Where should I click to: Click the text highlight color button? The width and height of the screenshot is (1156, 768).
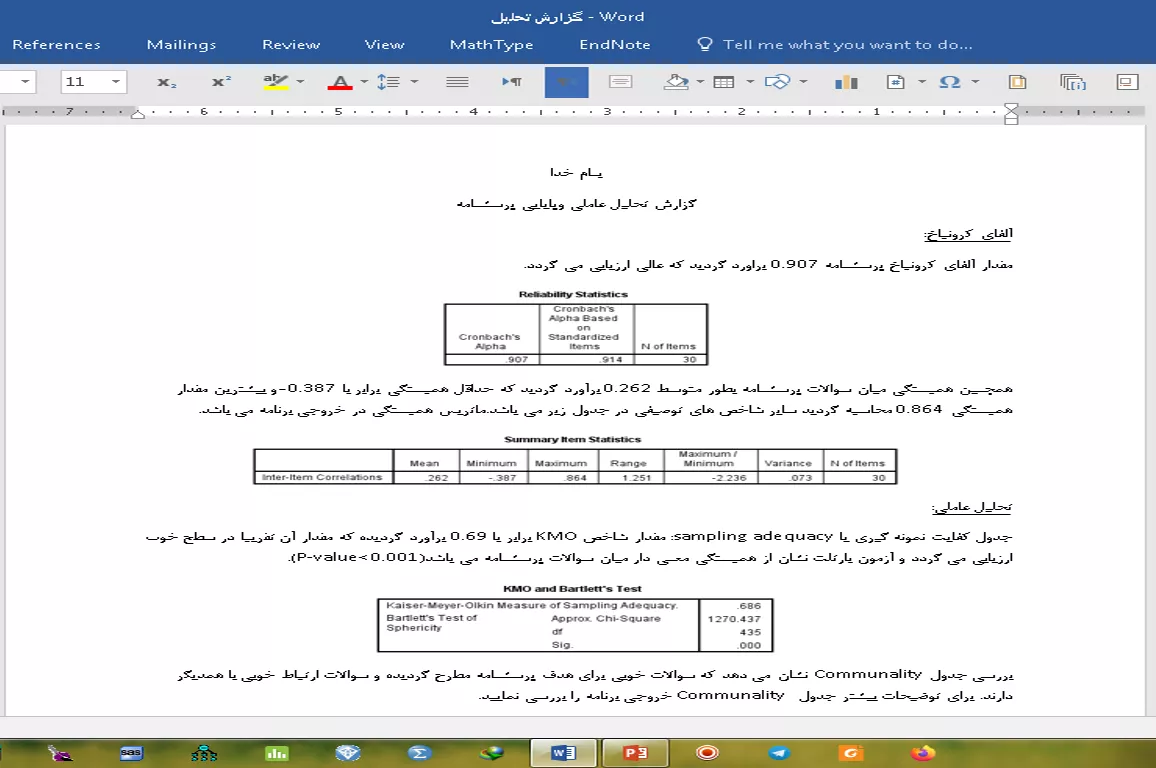tap(275, 82)
